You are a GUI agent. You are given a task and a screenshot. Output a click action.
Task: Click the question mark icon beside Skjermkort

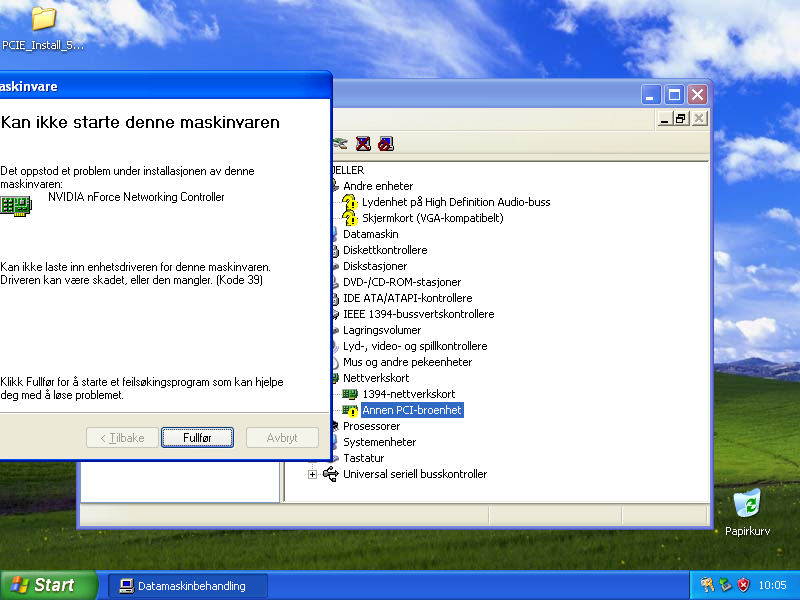(349, 218)
